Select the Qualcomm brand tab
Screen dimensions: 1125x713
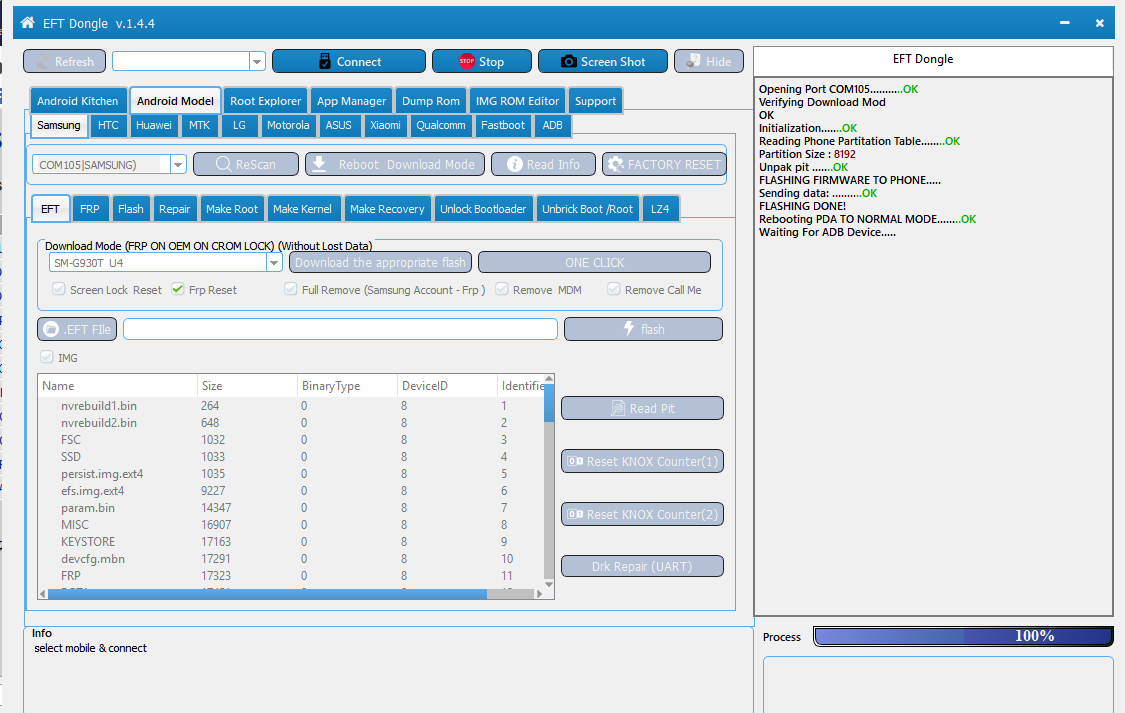[441, 126]
